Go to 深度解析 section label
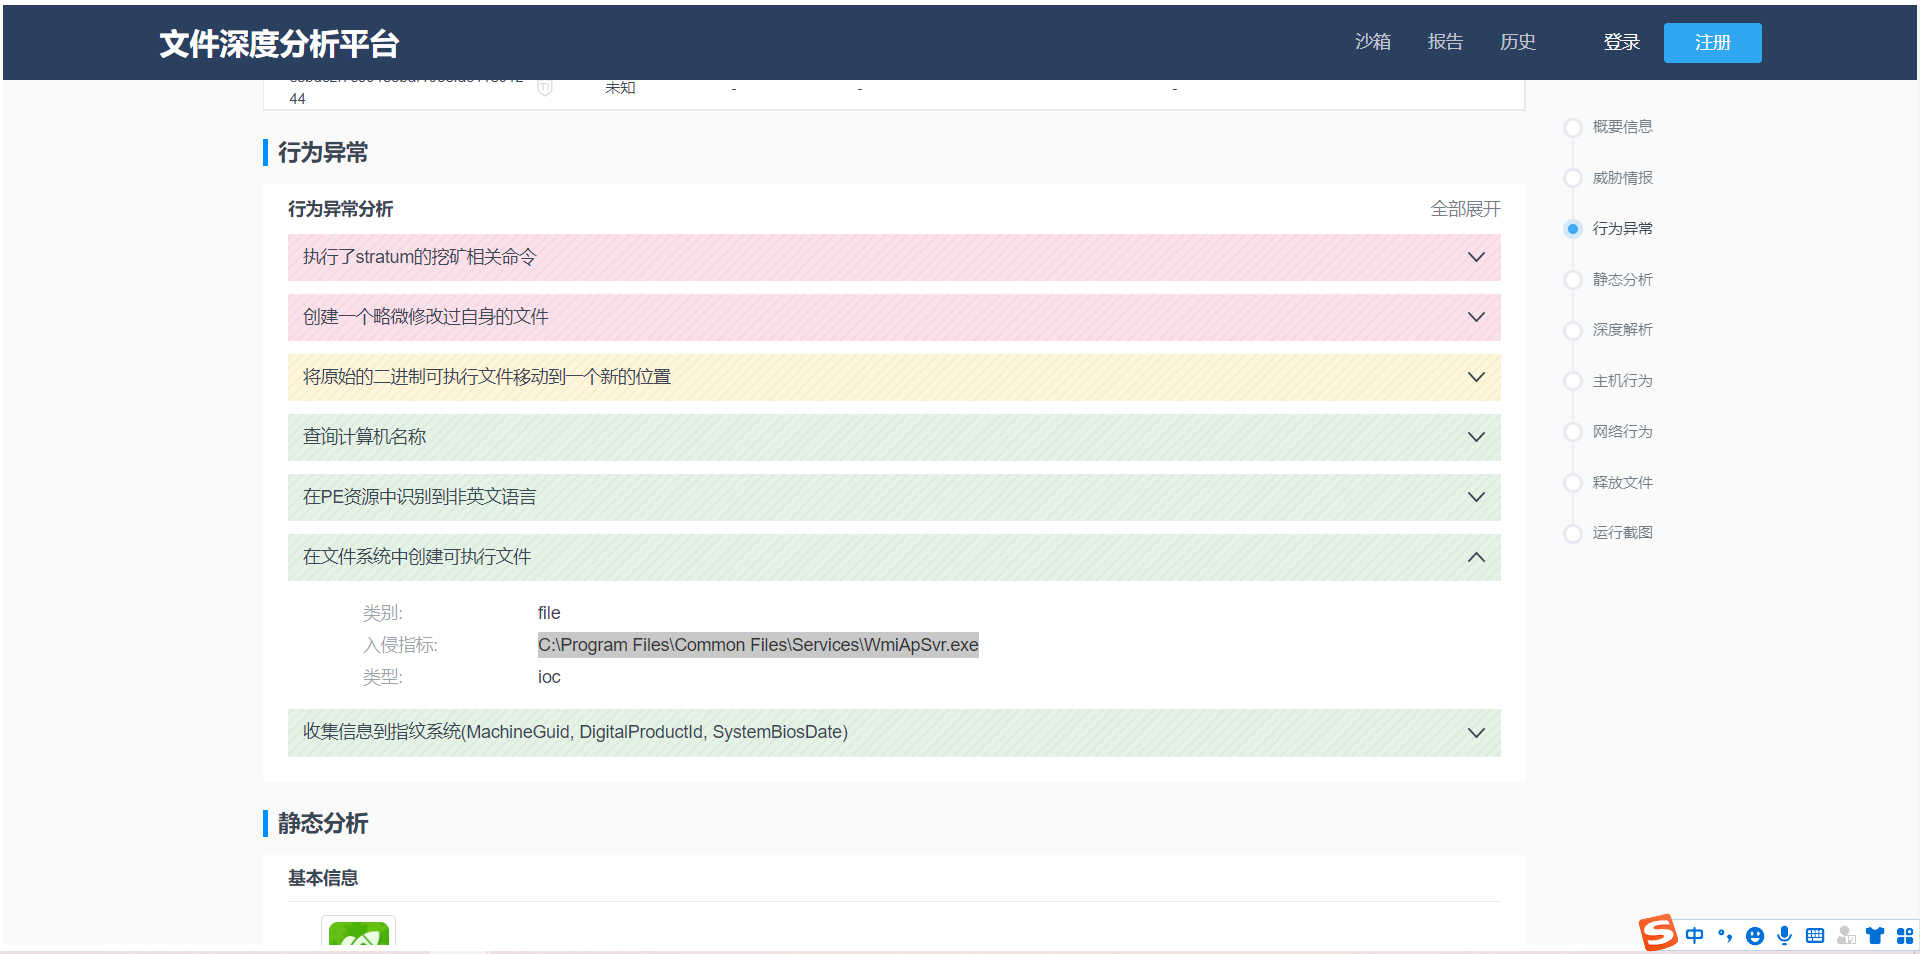The width and height of the screenshot is (1920, 954). coord(1623,330)
